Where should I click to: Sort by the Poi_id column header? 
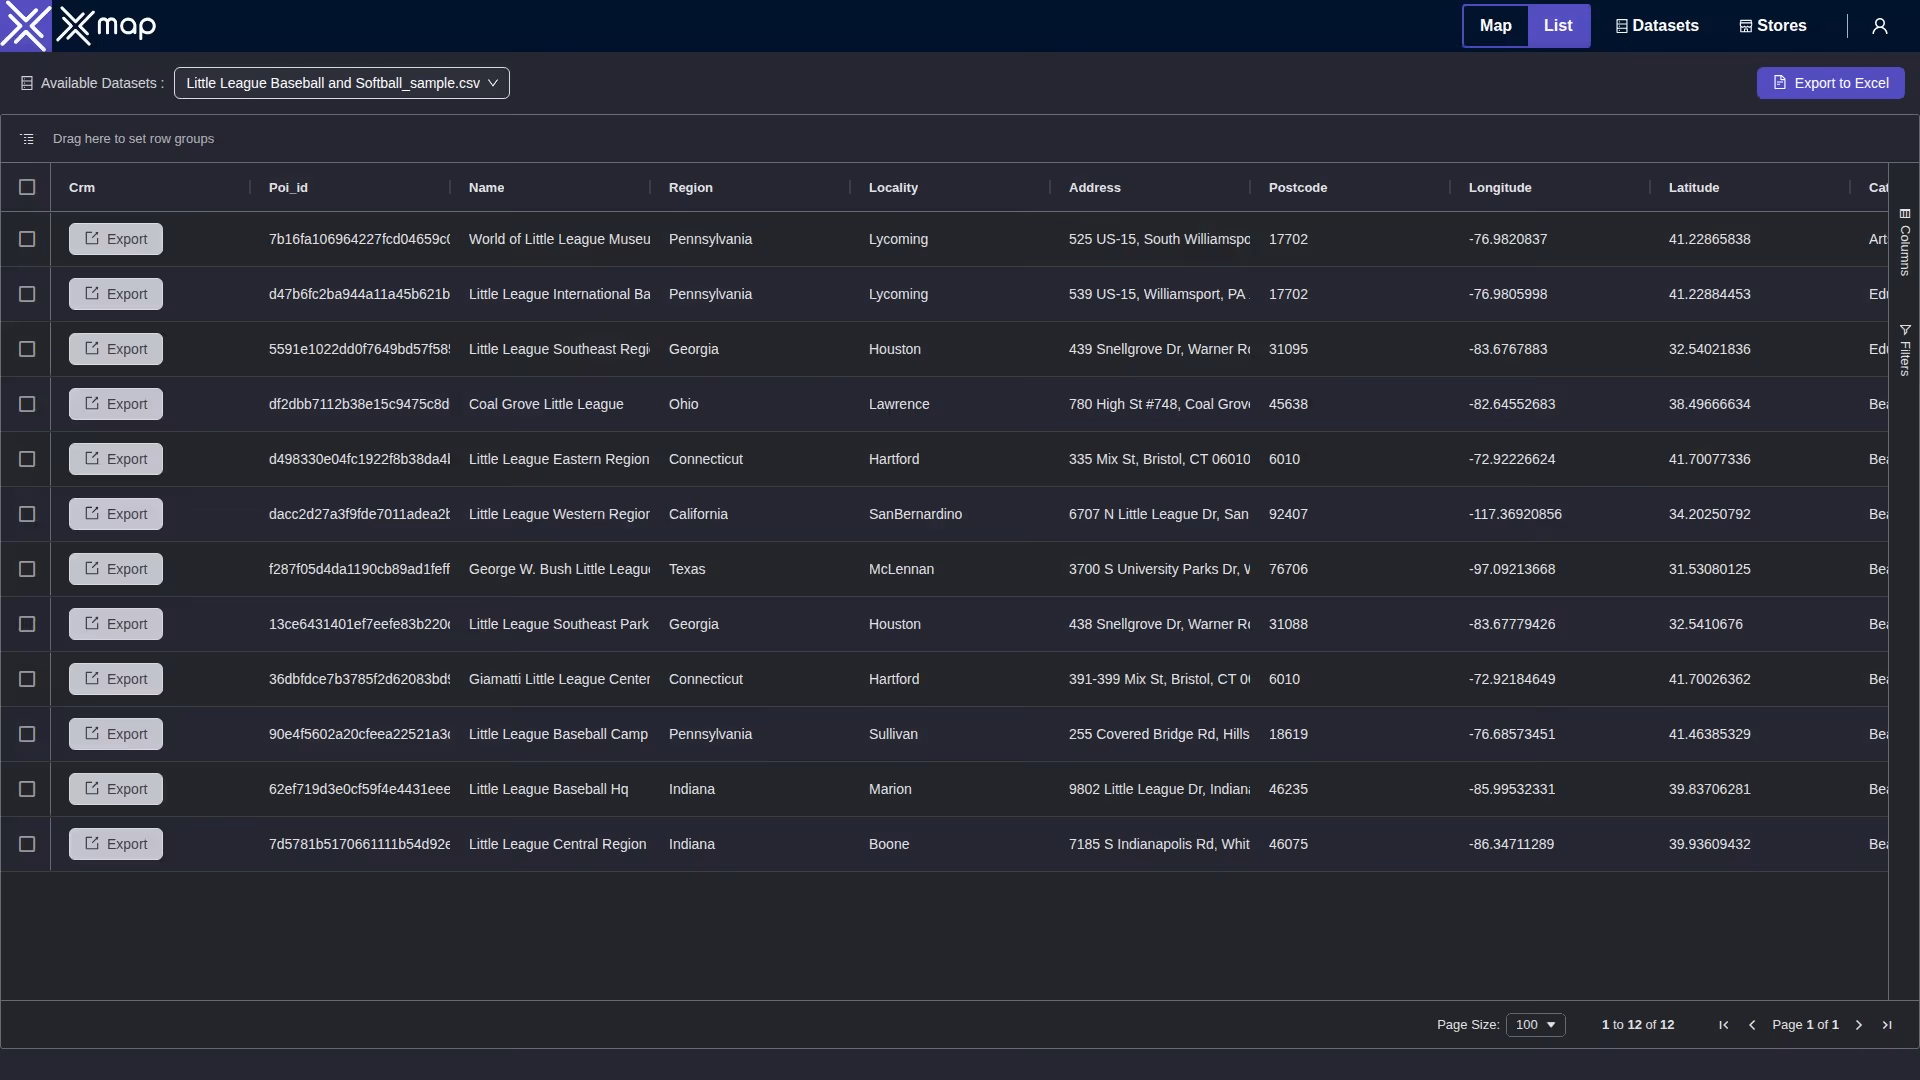(288, 187)
